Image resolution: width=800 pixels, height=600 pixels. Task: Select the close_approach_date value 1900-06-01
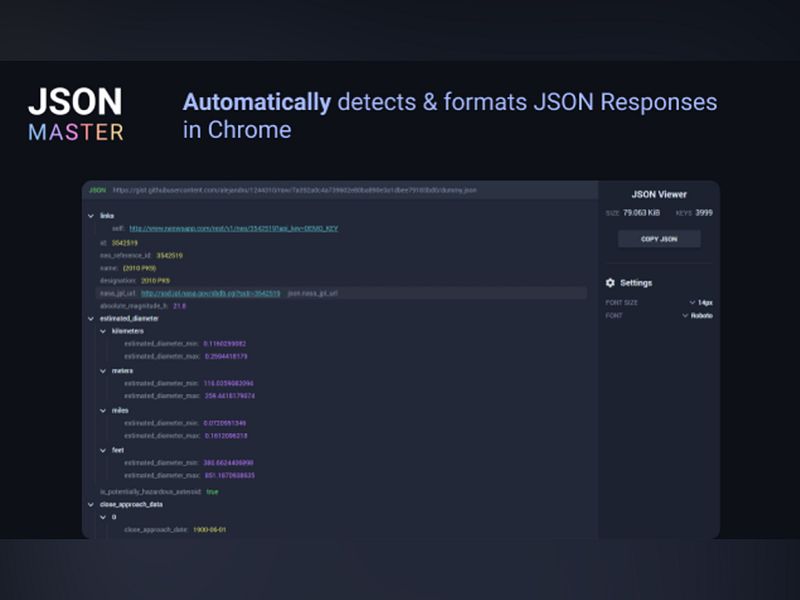[210, 530]
